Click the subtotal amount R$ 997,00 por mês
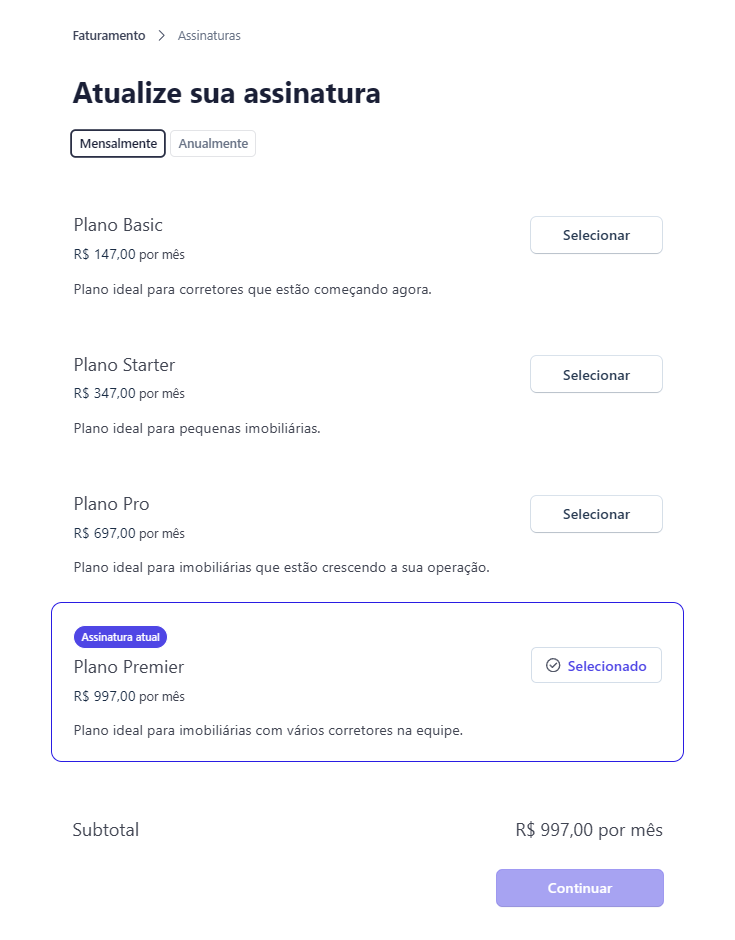Screen dimensions: 735x940 click(x=589, y=830)
